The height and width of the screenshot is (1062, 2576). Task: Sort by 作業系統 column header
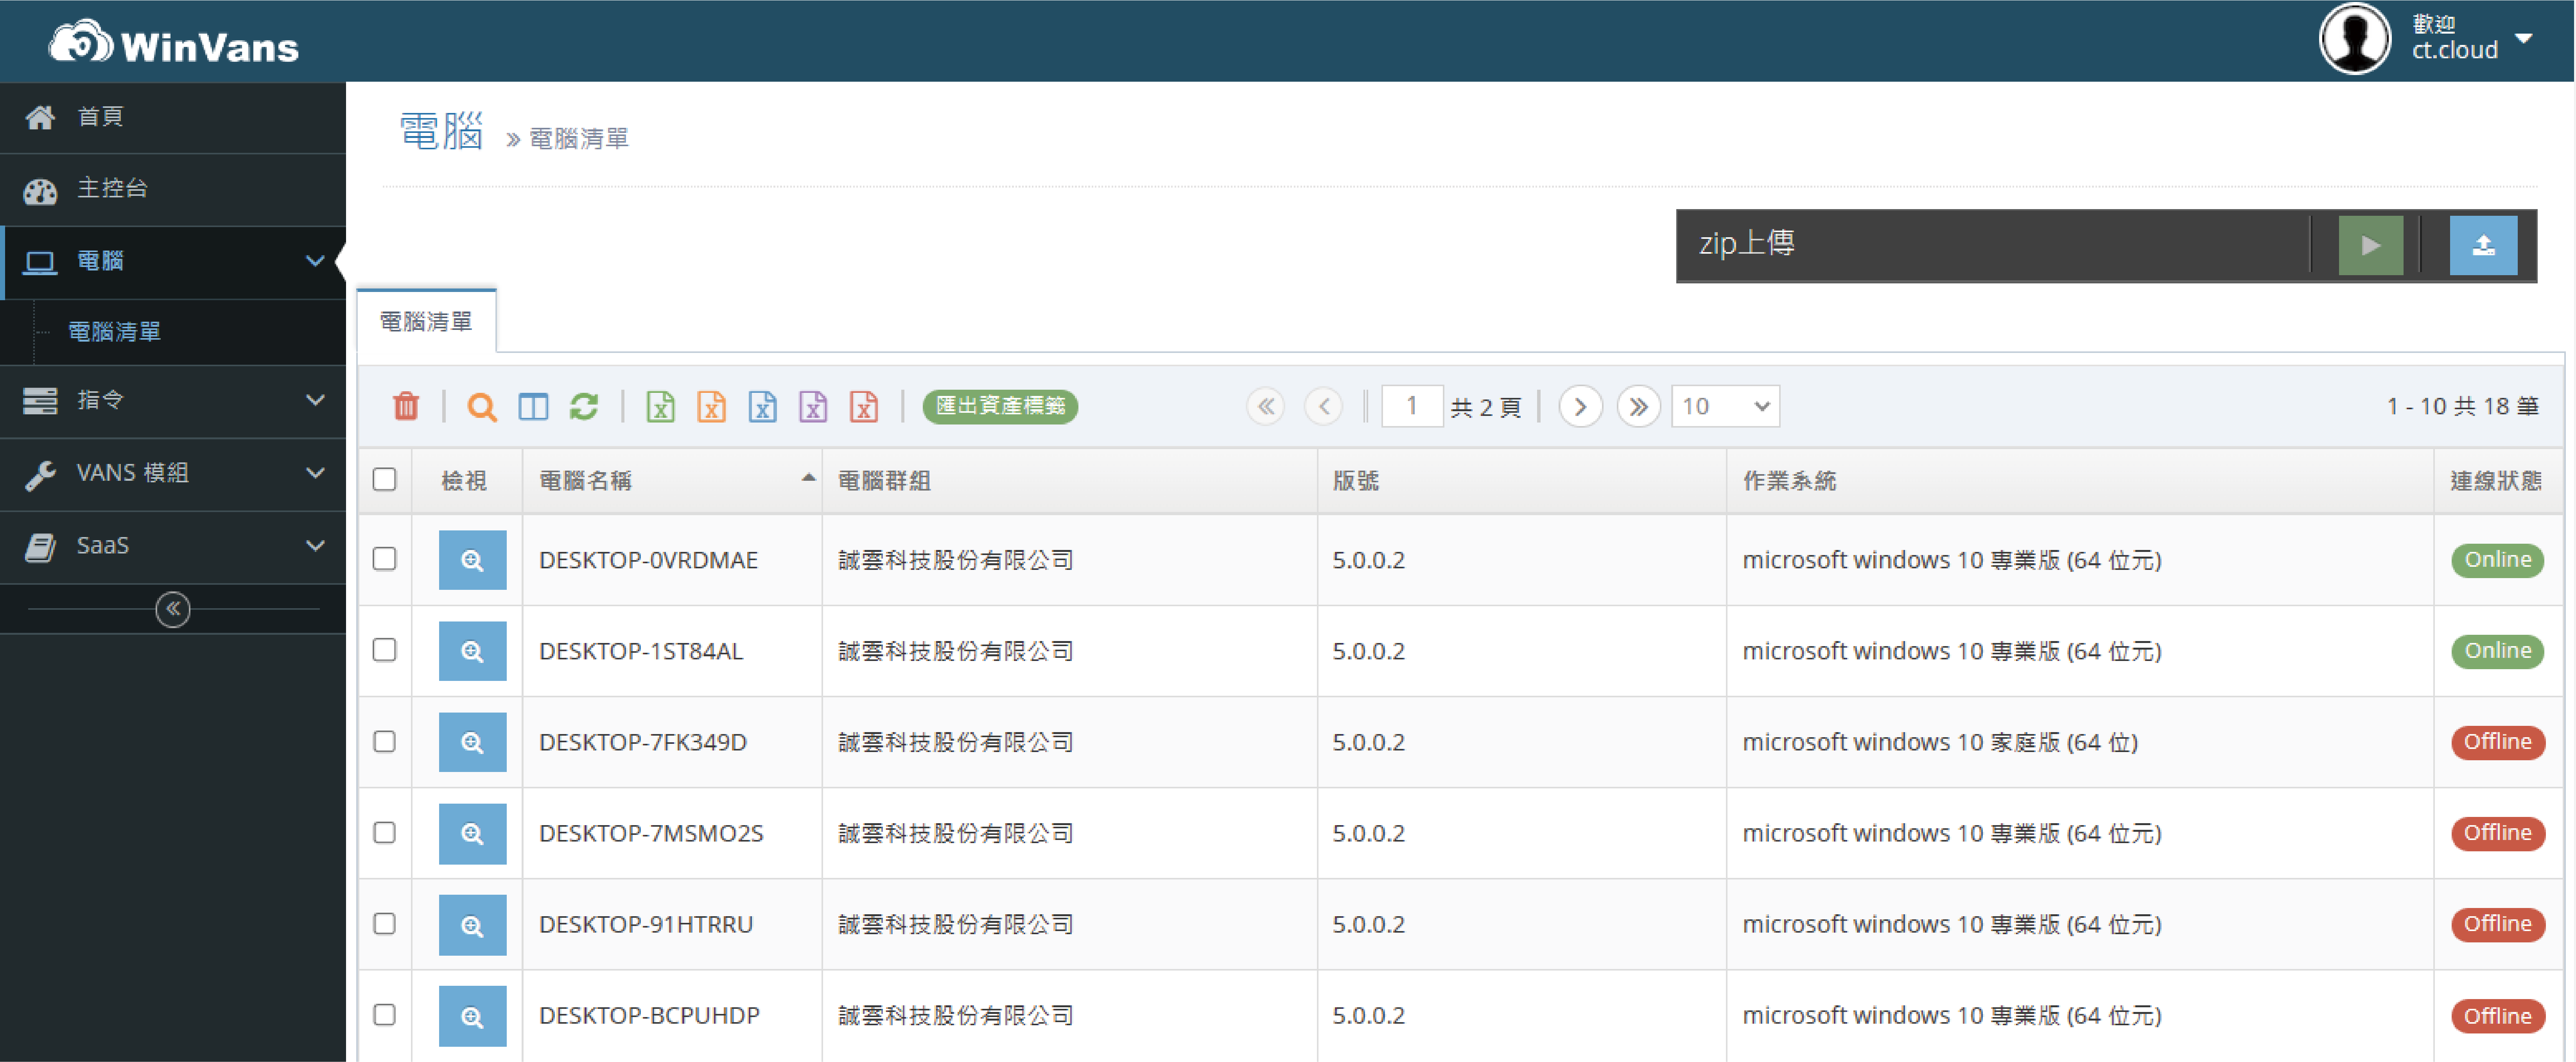point(2080,481)
